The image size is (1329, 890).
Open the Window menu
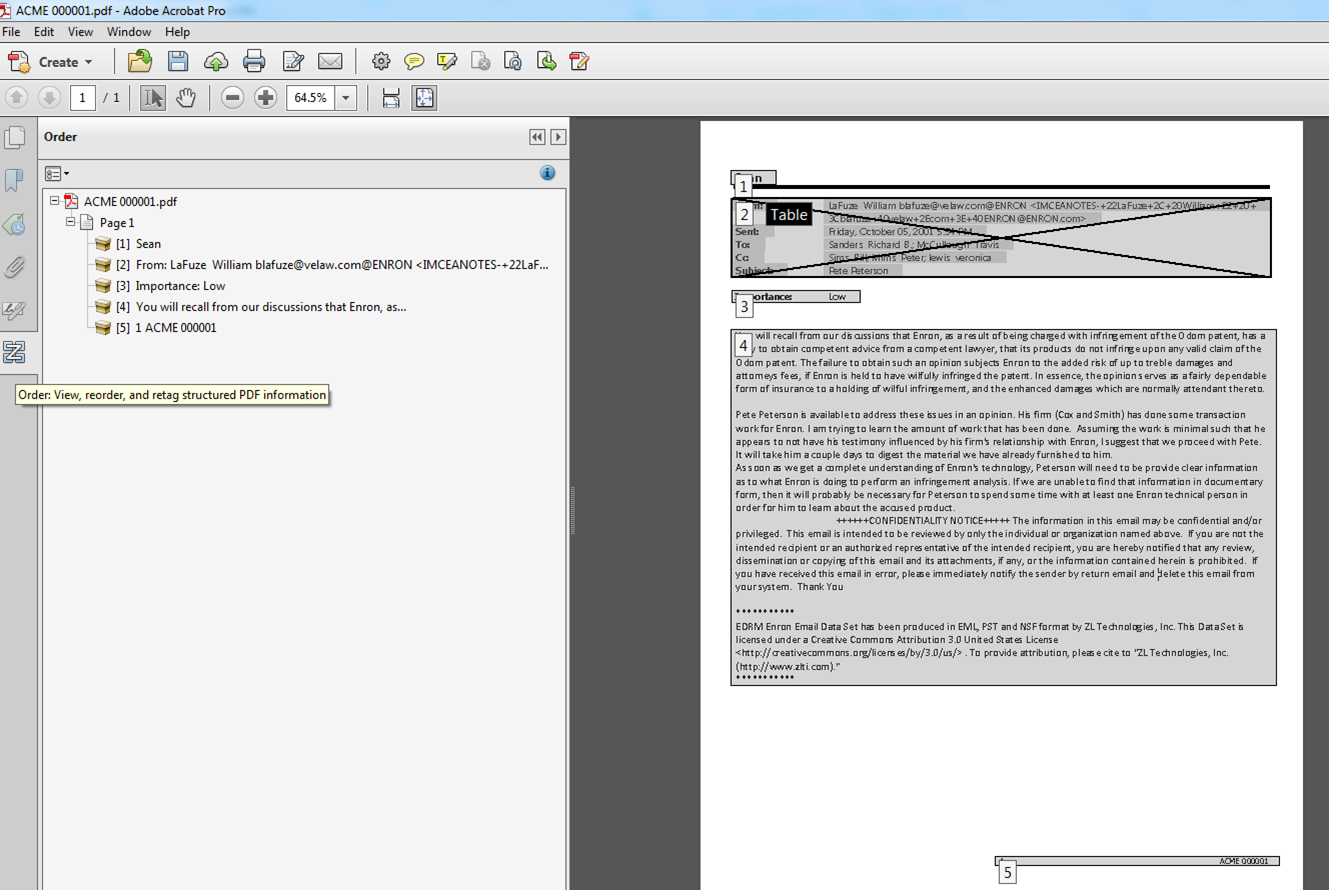129,32
